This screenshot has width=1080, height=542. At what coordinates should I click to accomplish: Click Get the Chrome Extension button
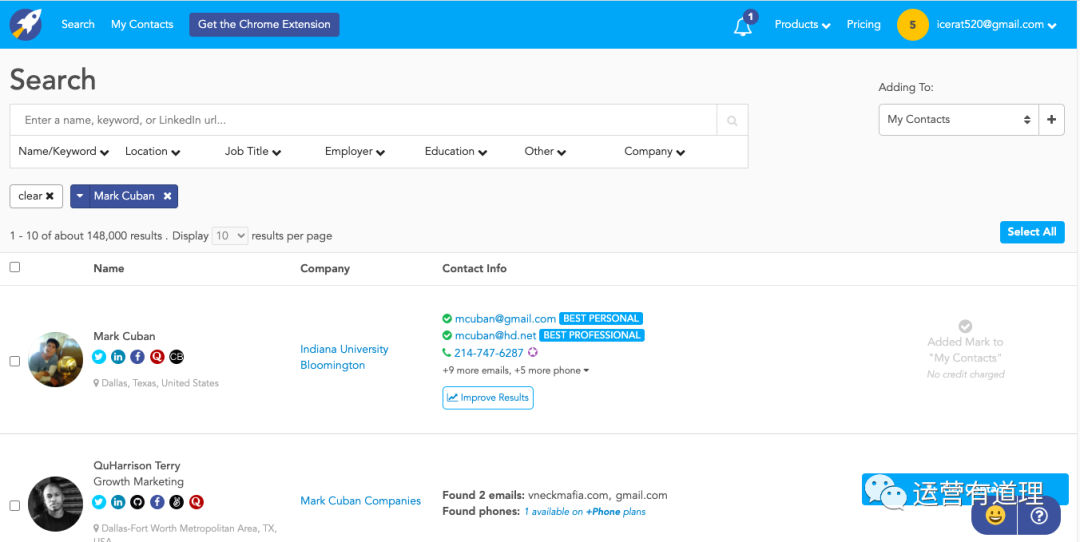pos(264,24)
